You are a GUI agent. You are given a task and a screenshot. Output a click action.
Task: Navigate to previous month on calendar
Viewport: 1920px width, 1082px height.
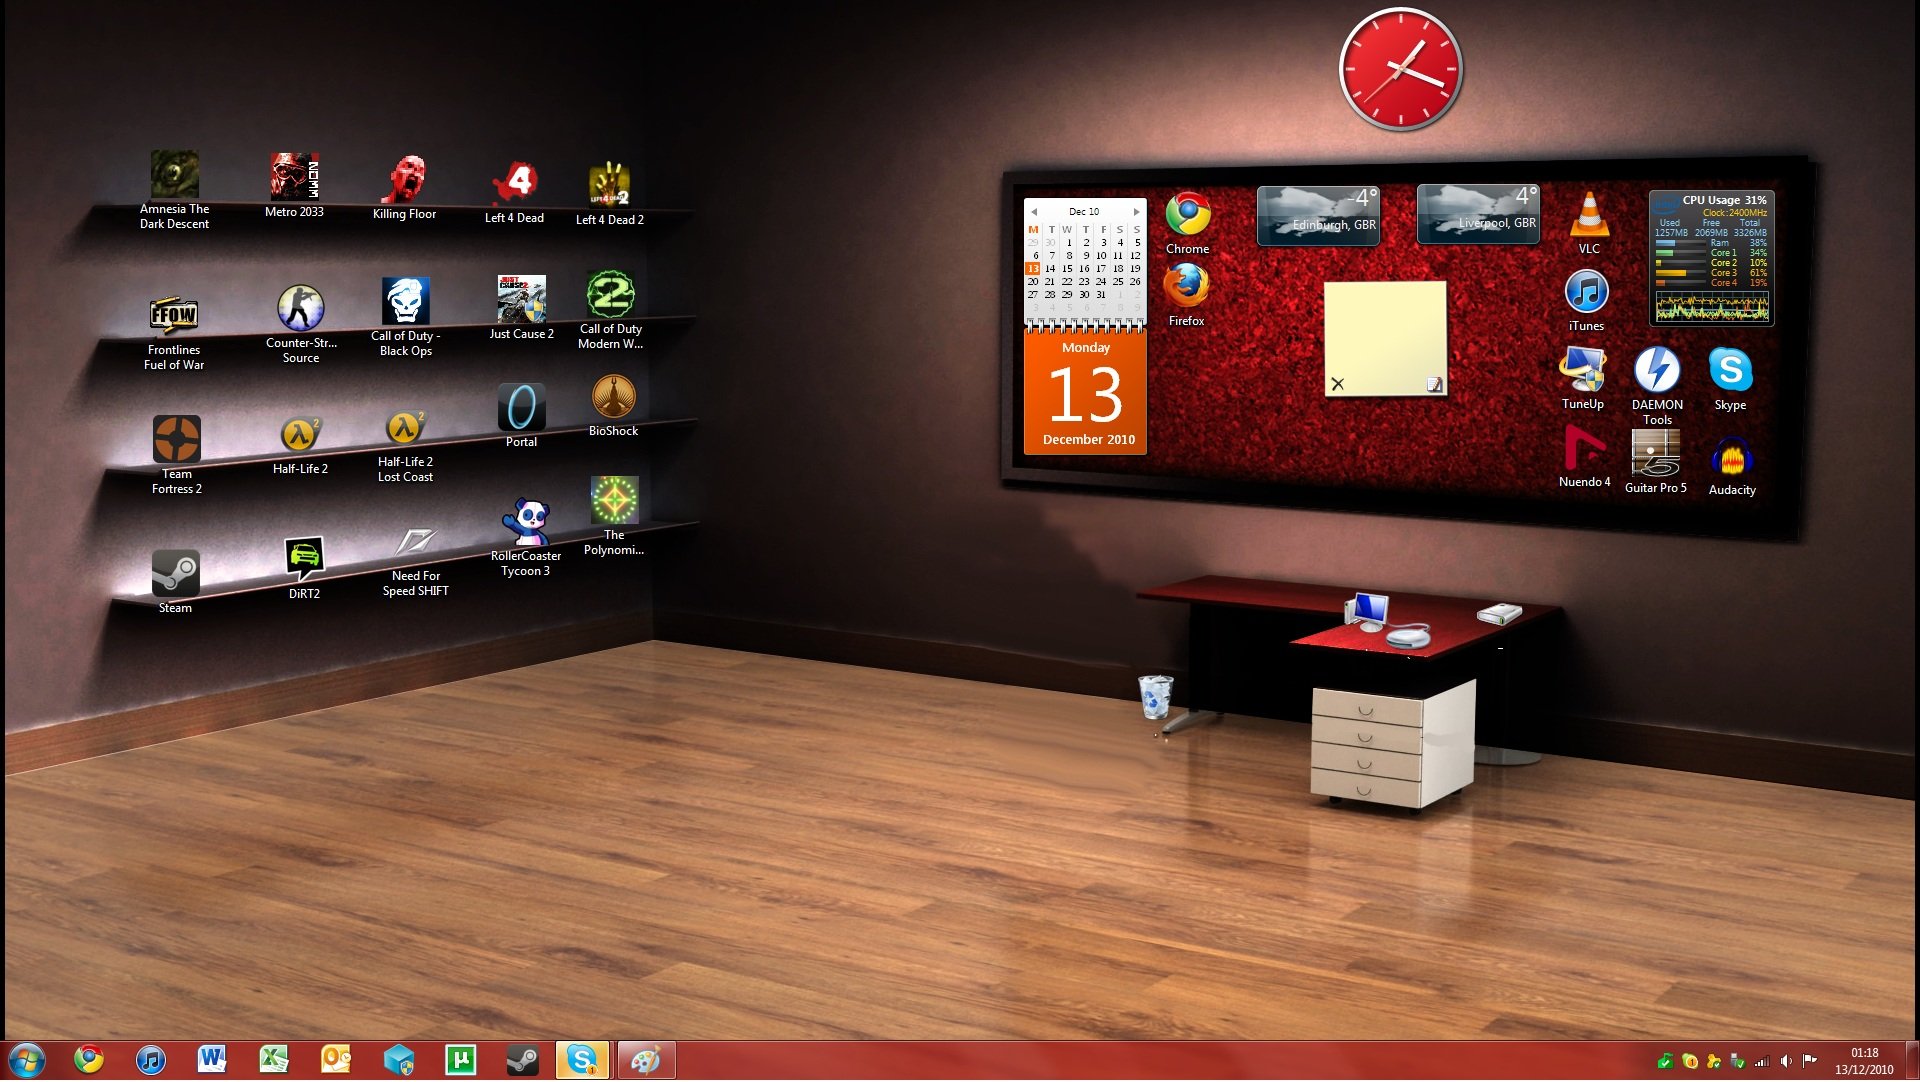(x=1035, y=211)
